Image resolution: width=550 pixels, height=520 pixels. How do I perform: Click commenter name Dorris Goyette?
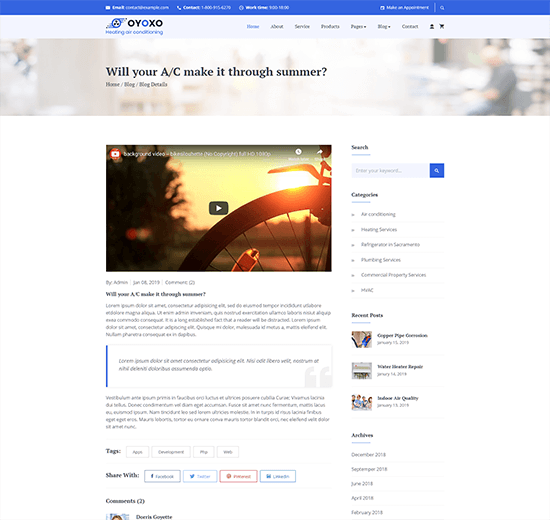pyautogui.click(x=154, y=517)
